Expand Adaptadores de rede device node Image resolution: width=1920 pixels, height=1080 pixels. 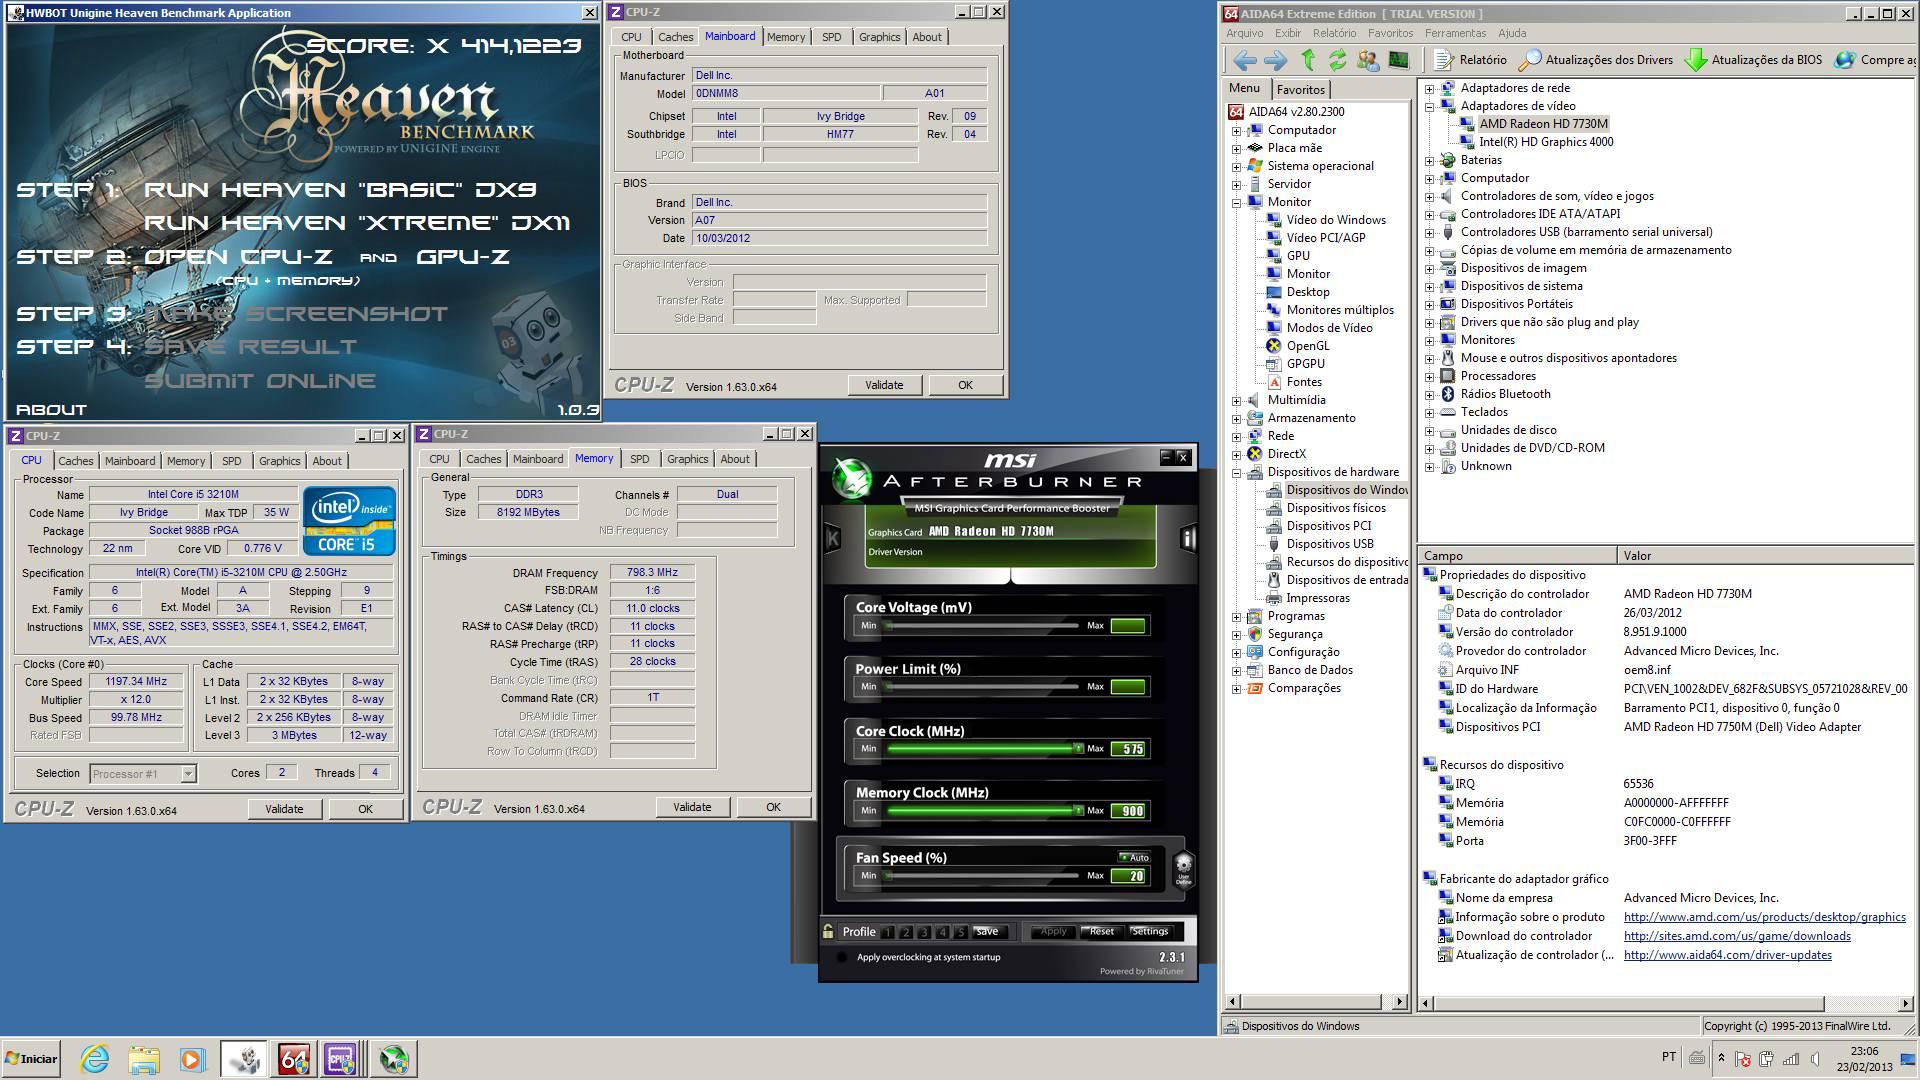coord(1430,88)
